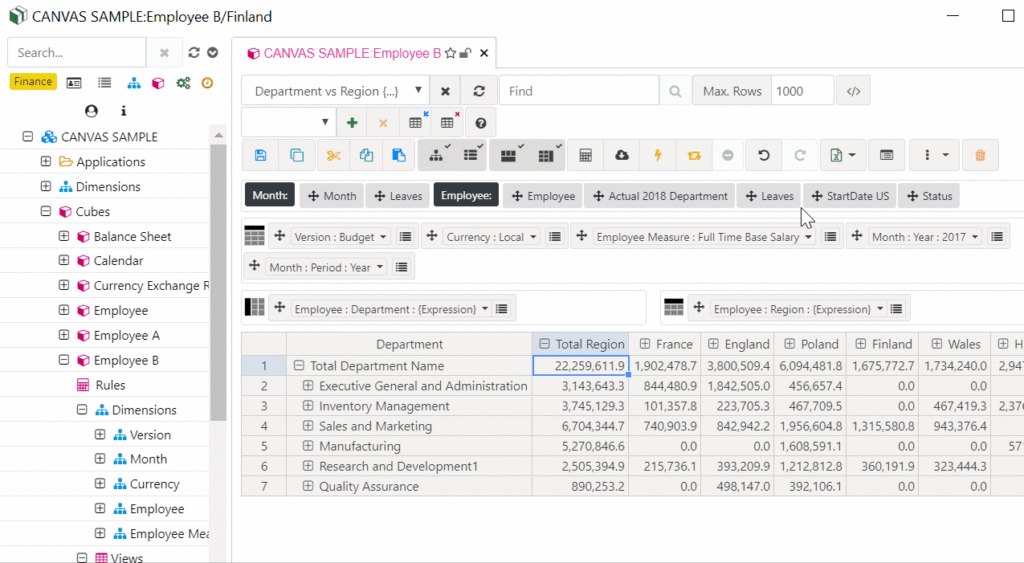This screenshot has width=1024, height=563.
Task: Select Rules under Employee B
Action: pyautogui.click(x=110, y=385)
